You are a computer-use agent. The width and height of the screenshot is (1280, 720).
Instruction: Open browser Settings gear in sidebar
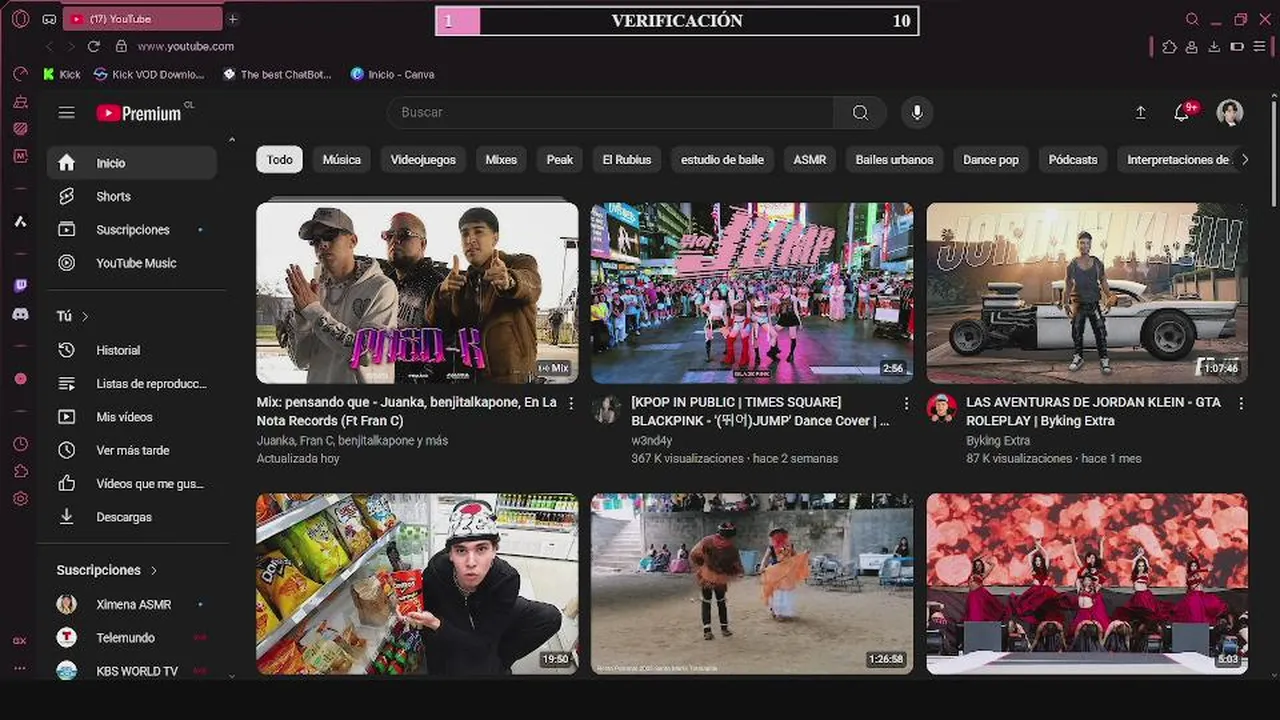(20, 498)
